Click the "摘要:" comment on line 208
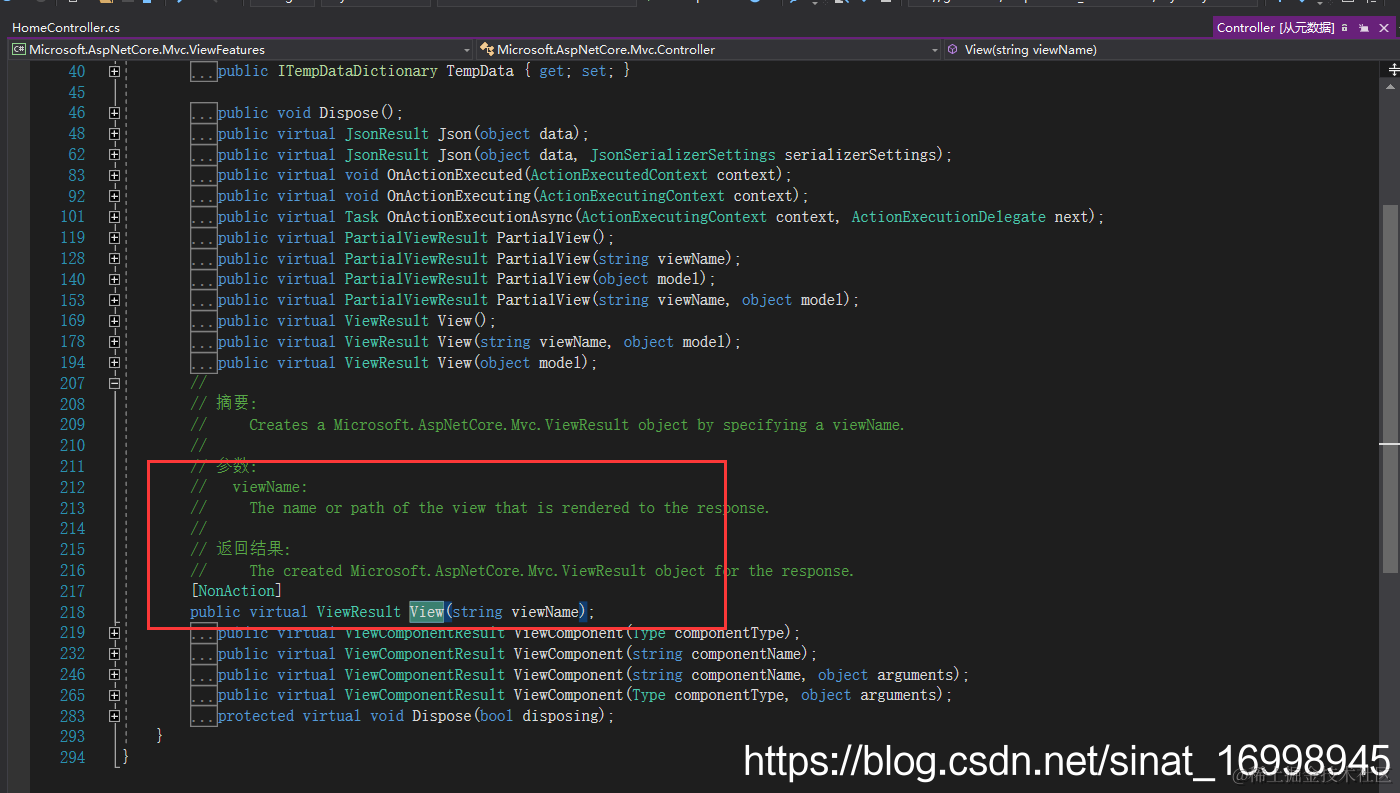 (237, 404)
